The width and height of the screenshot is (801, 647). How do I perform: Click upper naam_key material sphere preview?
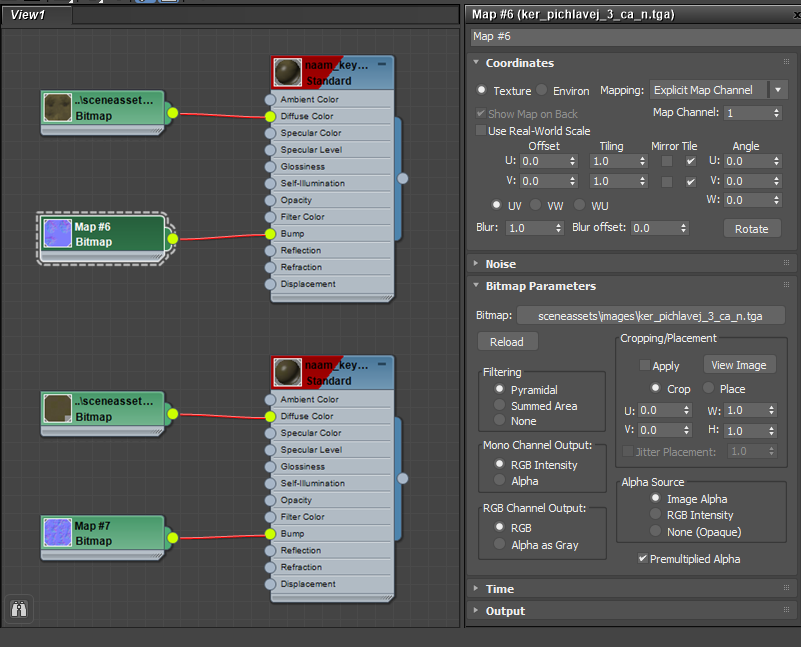288,73
